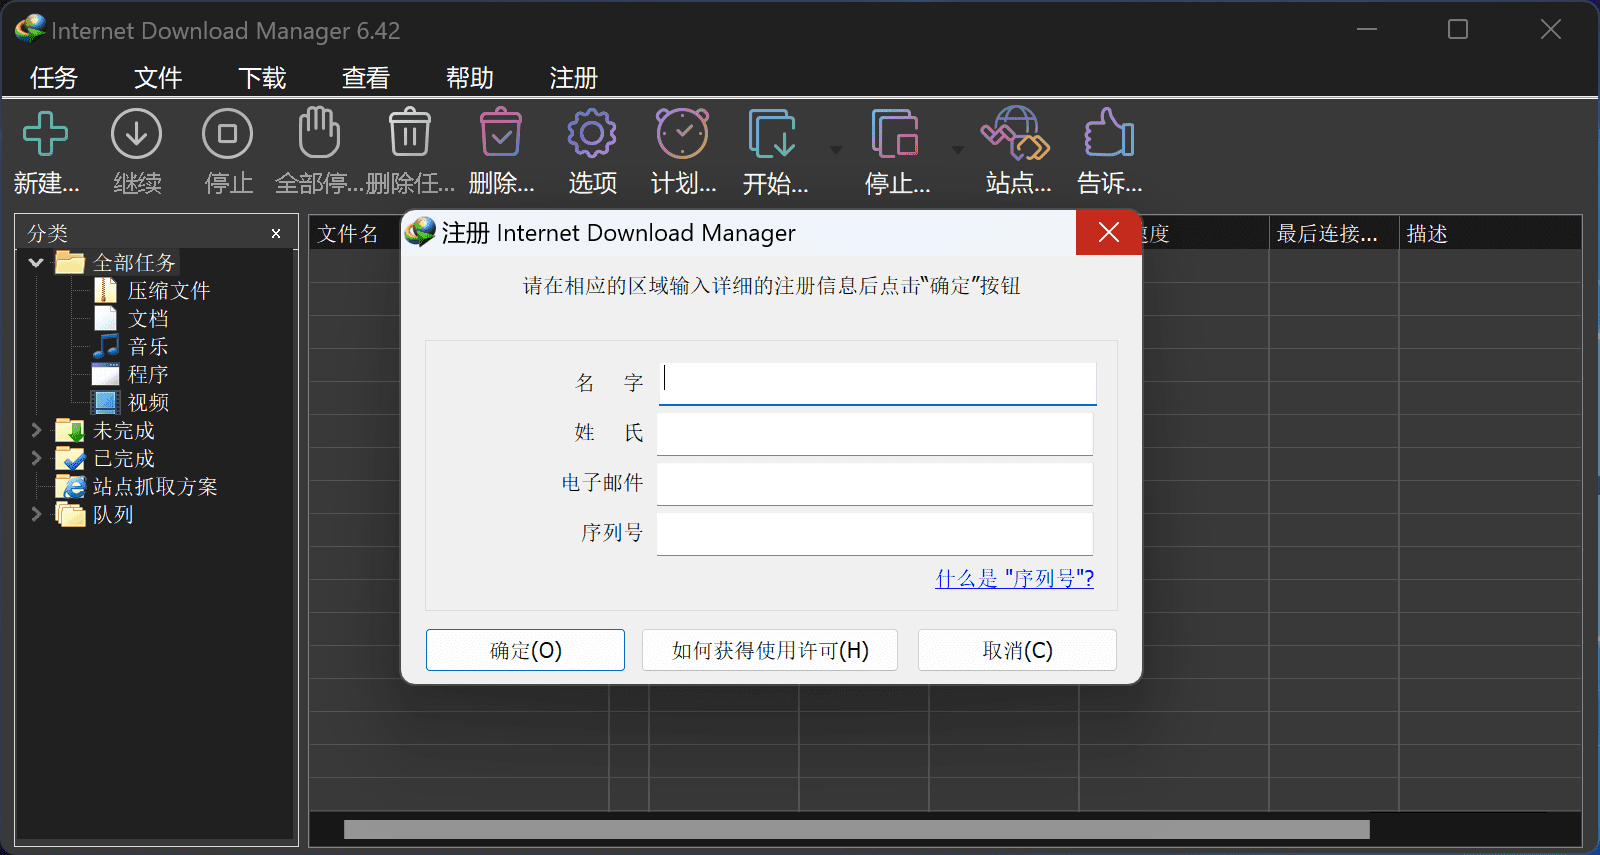
Task: Expand the 队列 tree node
Action: pos(36,515)
